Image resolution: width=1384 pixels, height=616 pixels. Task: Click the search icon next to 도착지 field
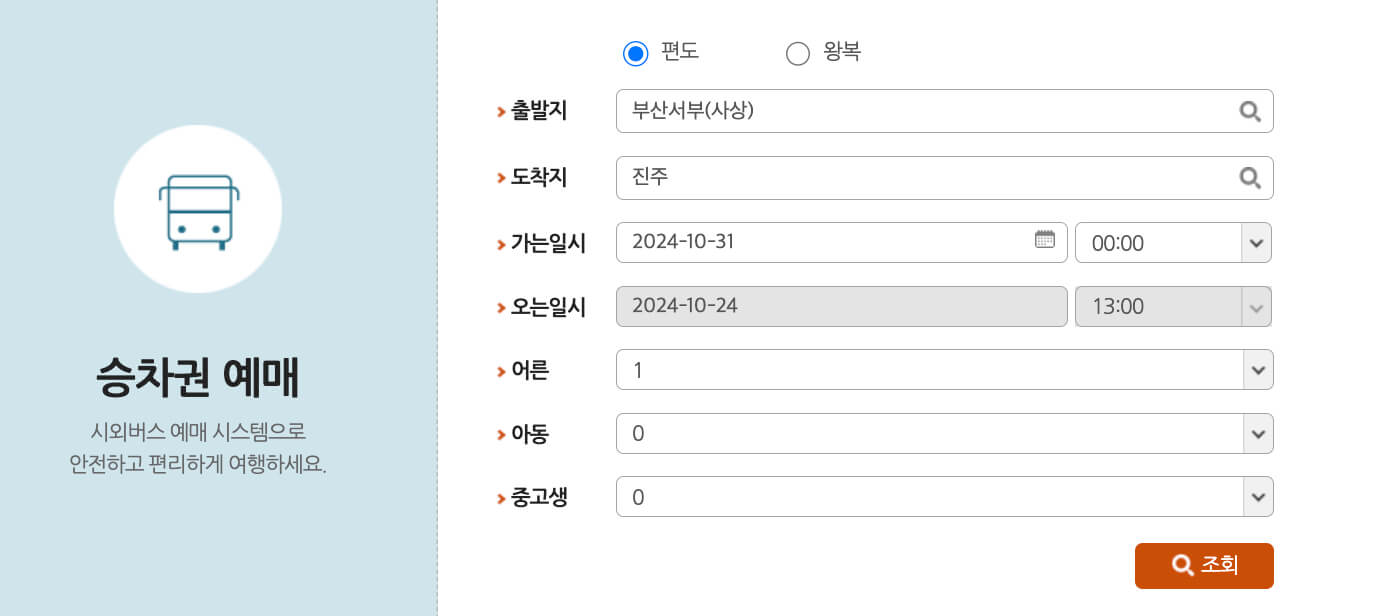pyautogui.click(x=1249, y=178)
